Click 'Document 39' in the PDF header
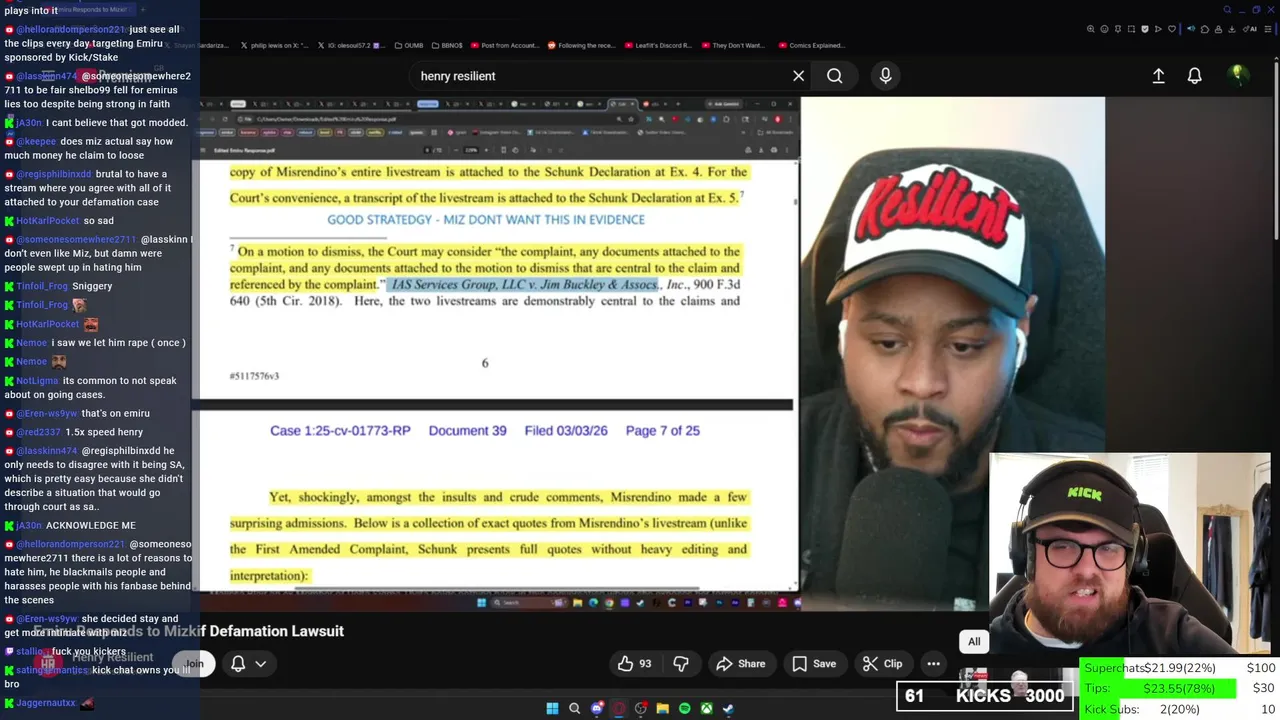The image size is (1280, 720). click(x=467, y=431)
